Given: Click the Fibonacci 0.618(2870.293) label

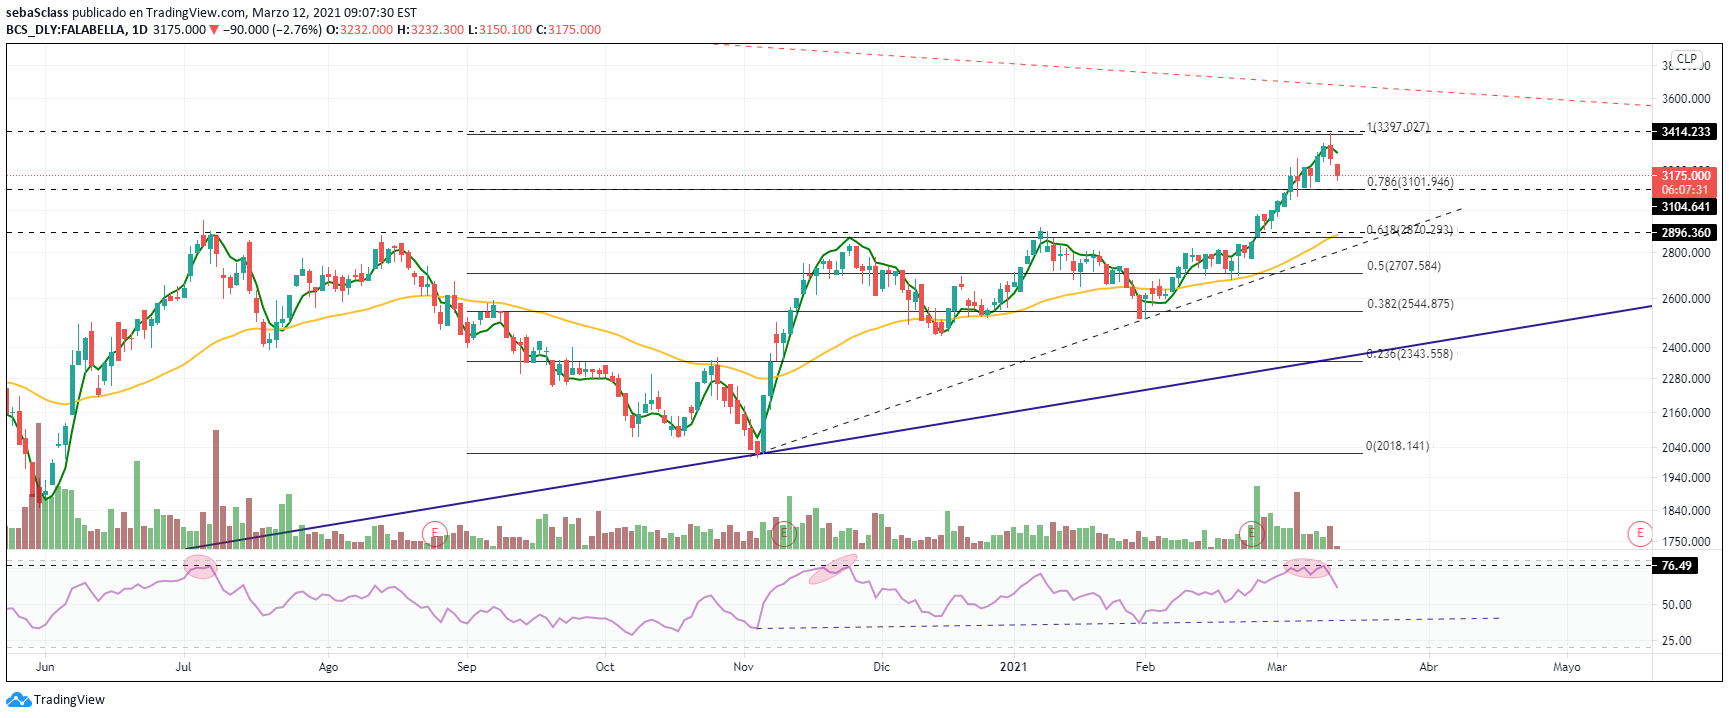Looking at the screenshot, I should 1410,230.
